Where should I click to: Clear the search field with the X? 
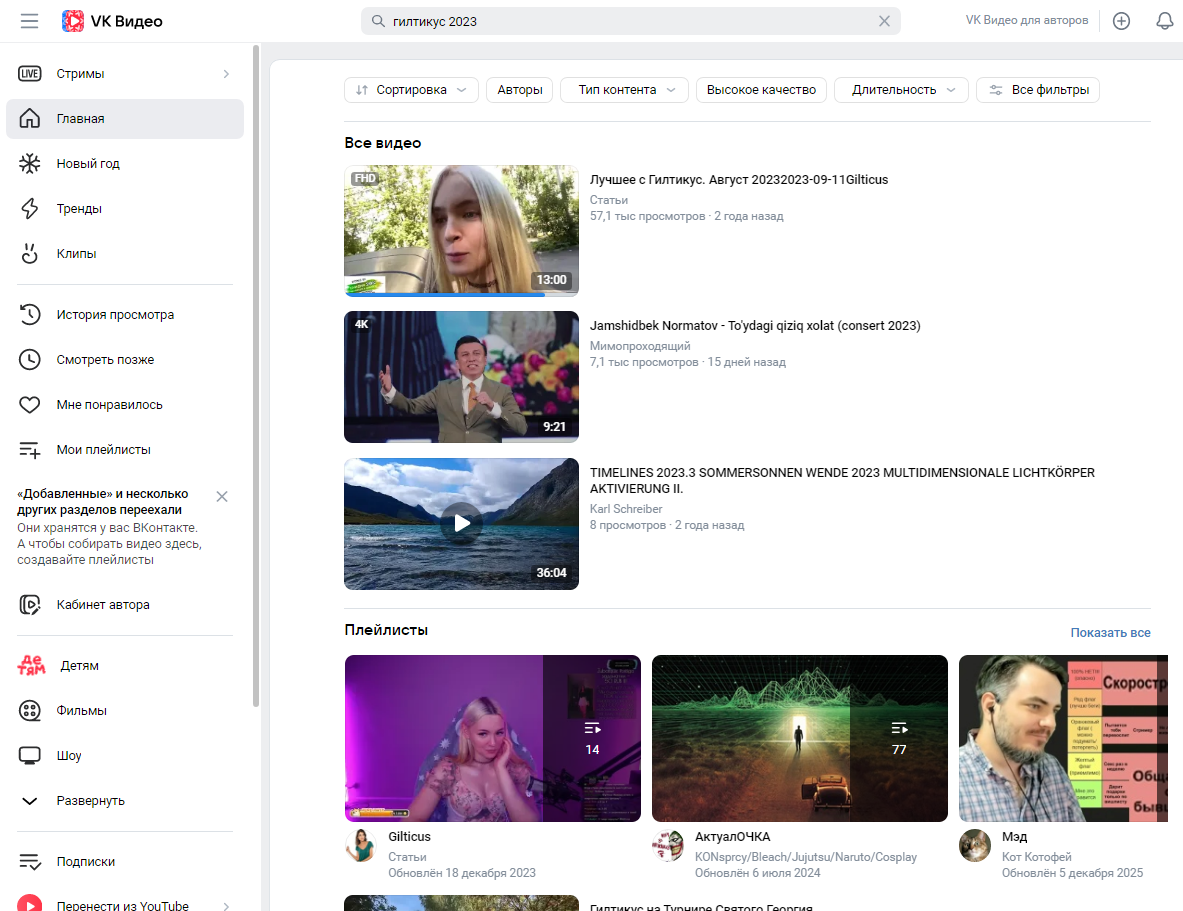click(x=884, y=21)
